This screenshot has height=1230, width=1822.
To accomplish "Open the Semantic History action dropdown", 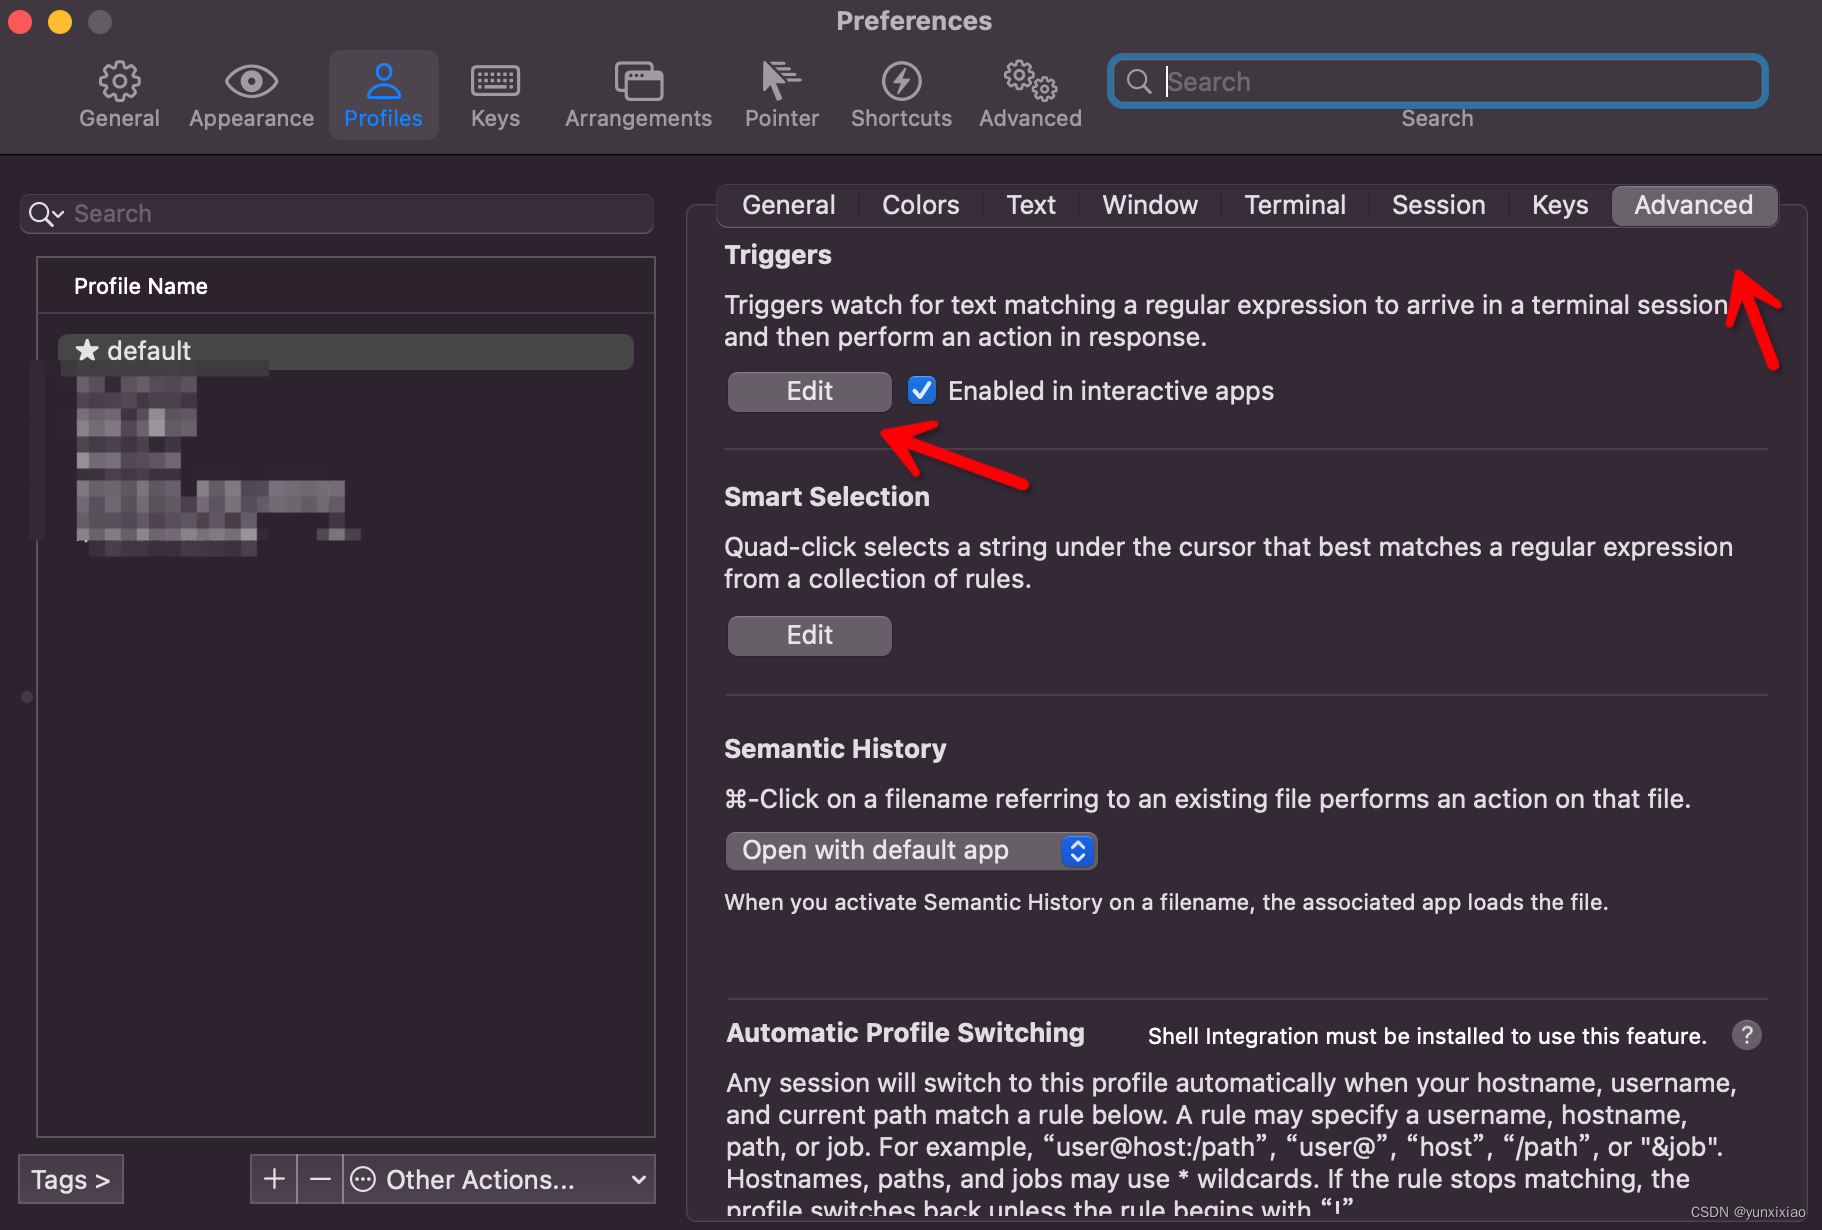I will point(910,850).
